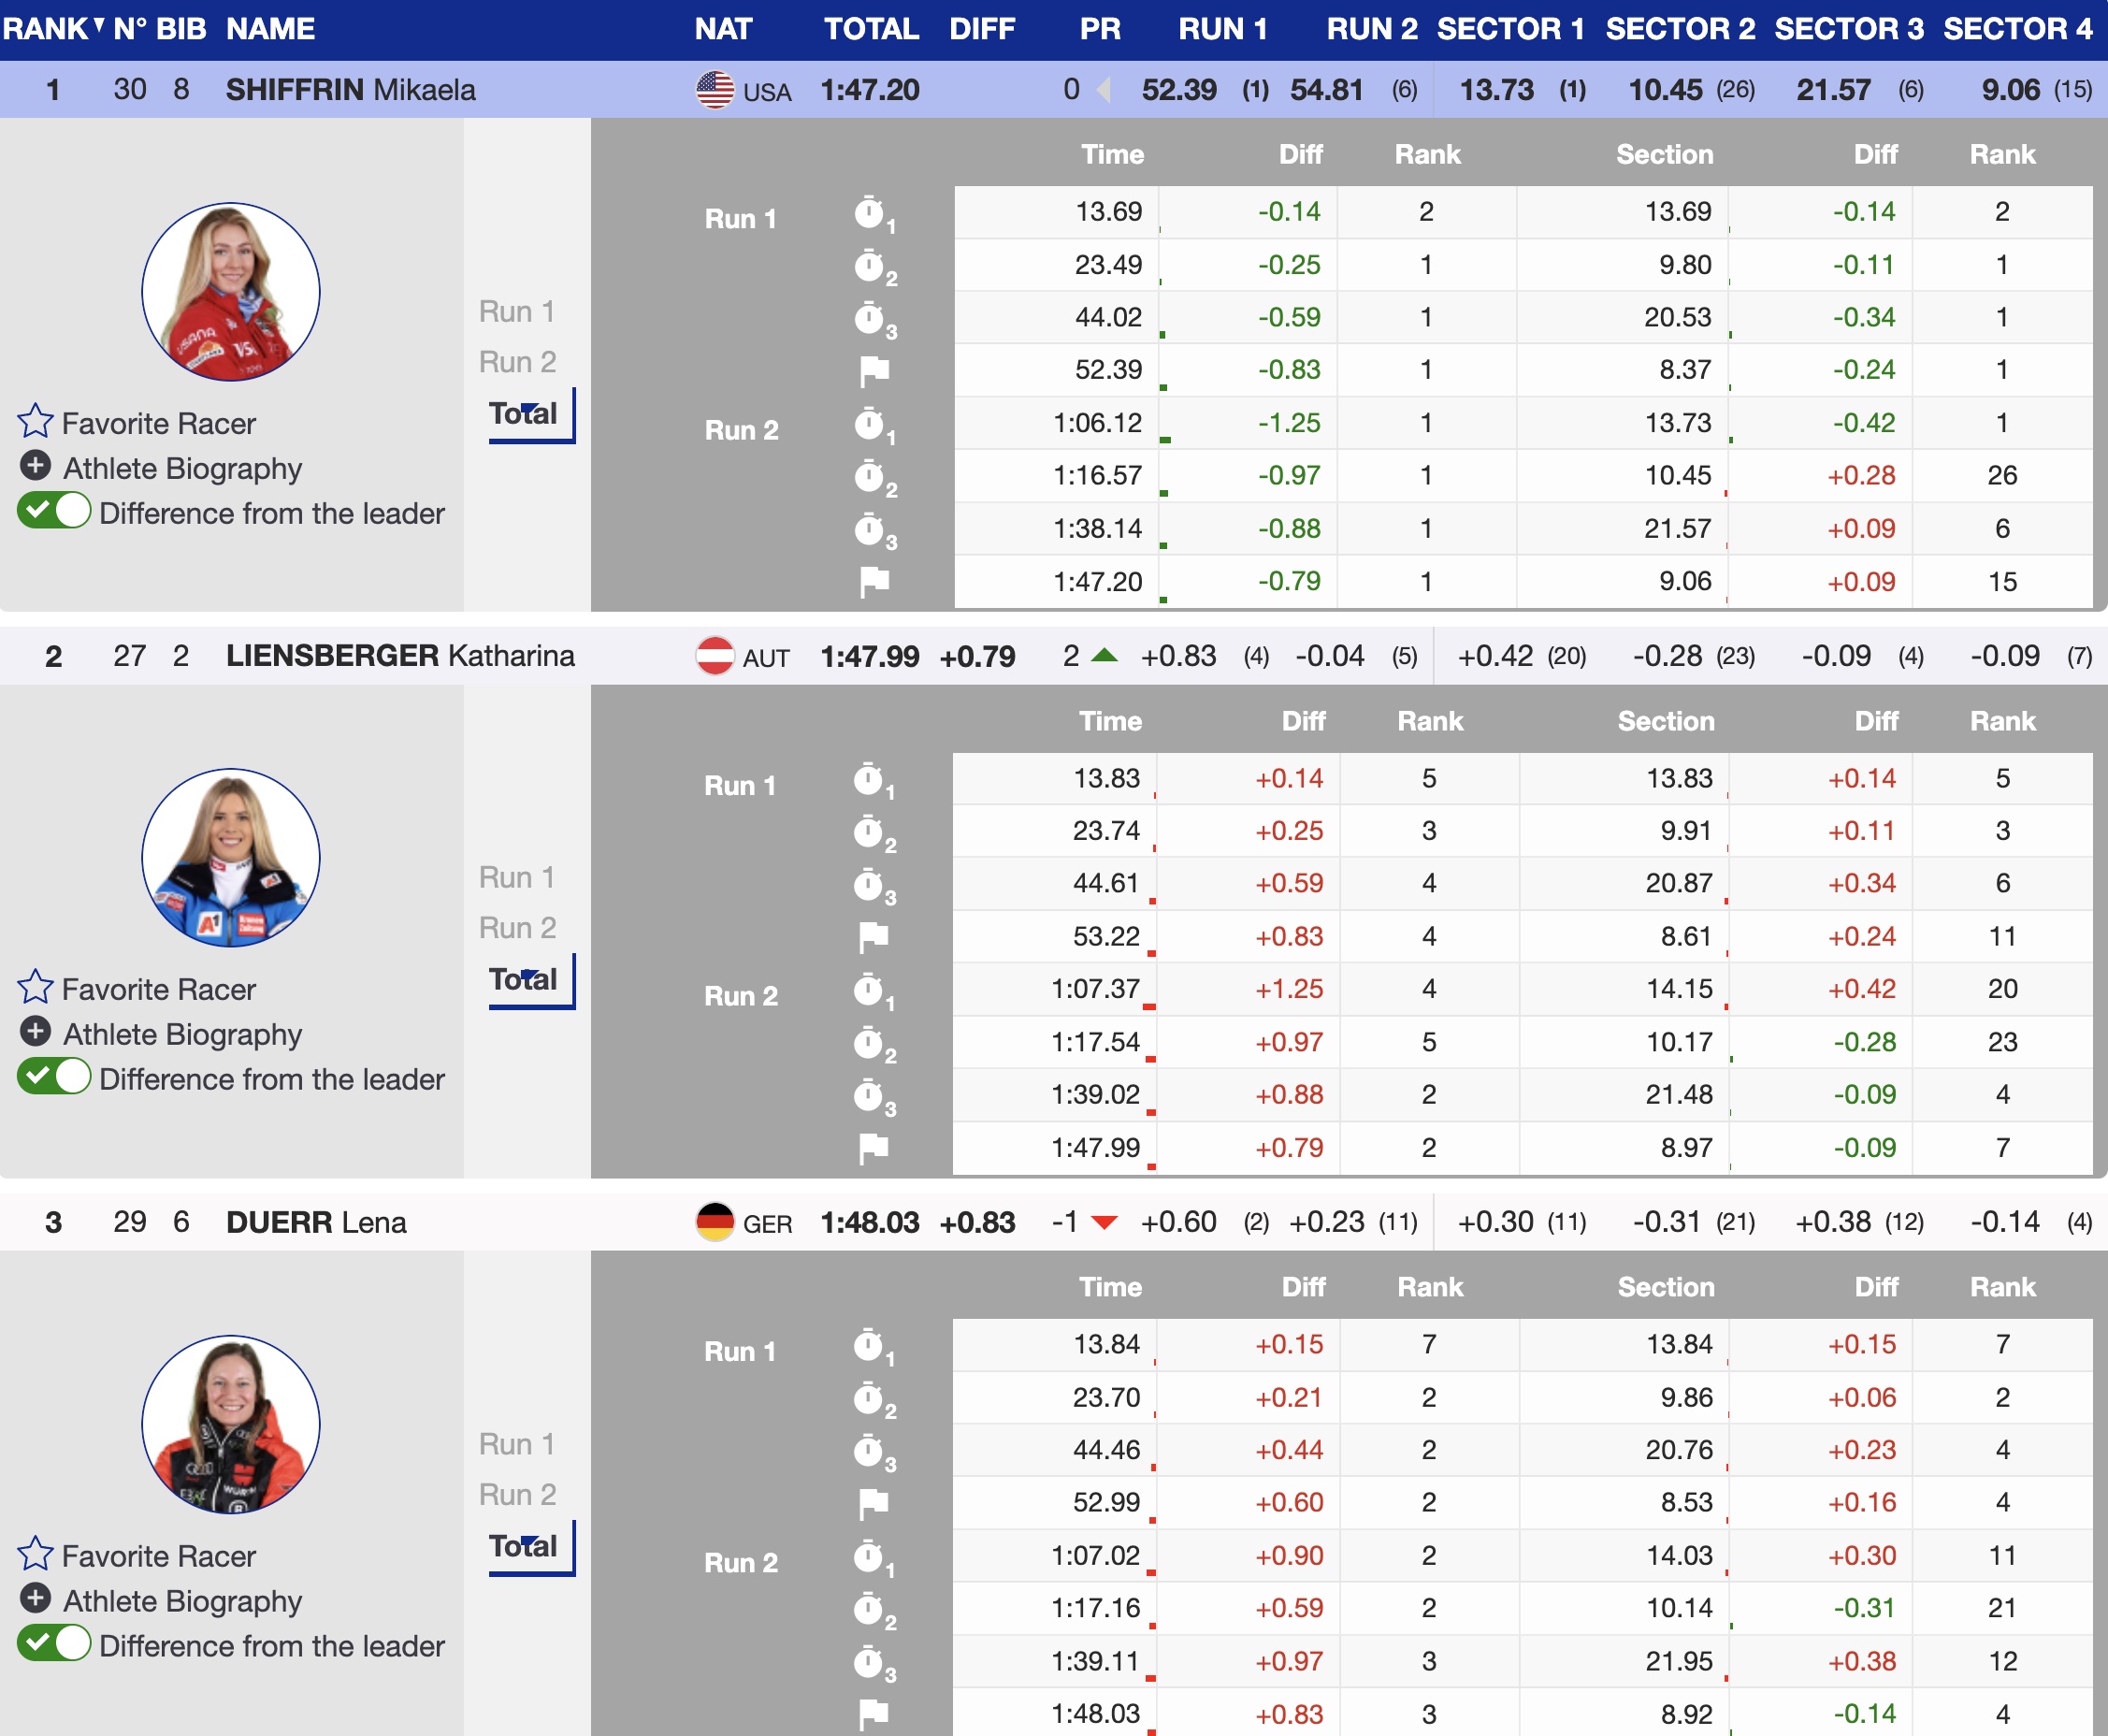Viewport: 2108px width, 1736px height.
Task: Toggle Shiffrin's Difference from the leader switch
Action: point(54,511)
